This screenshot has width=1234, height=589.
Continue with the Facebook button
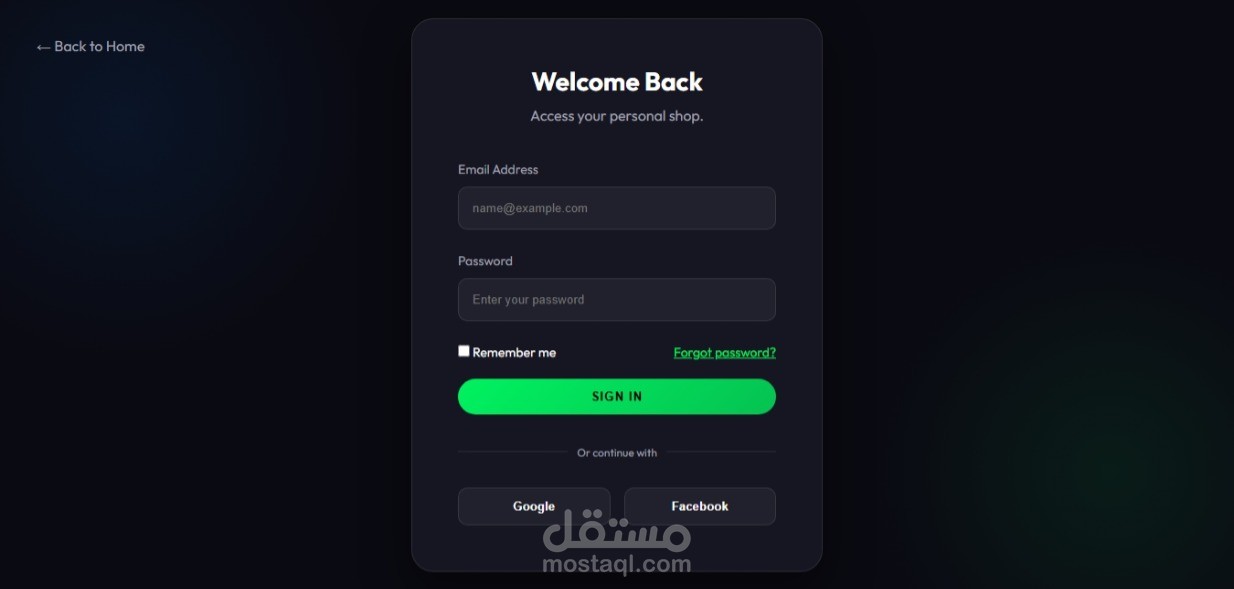pos(700,506)
